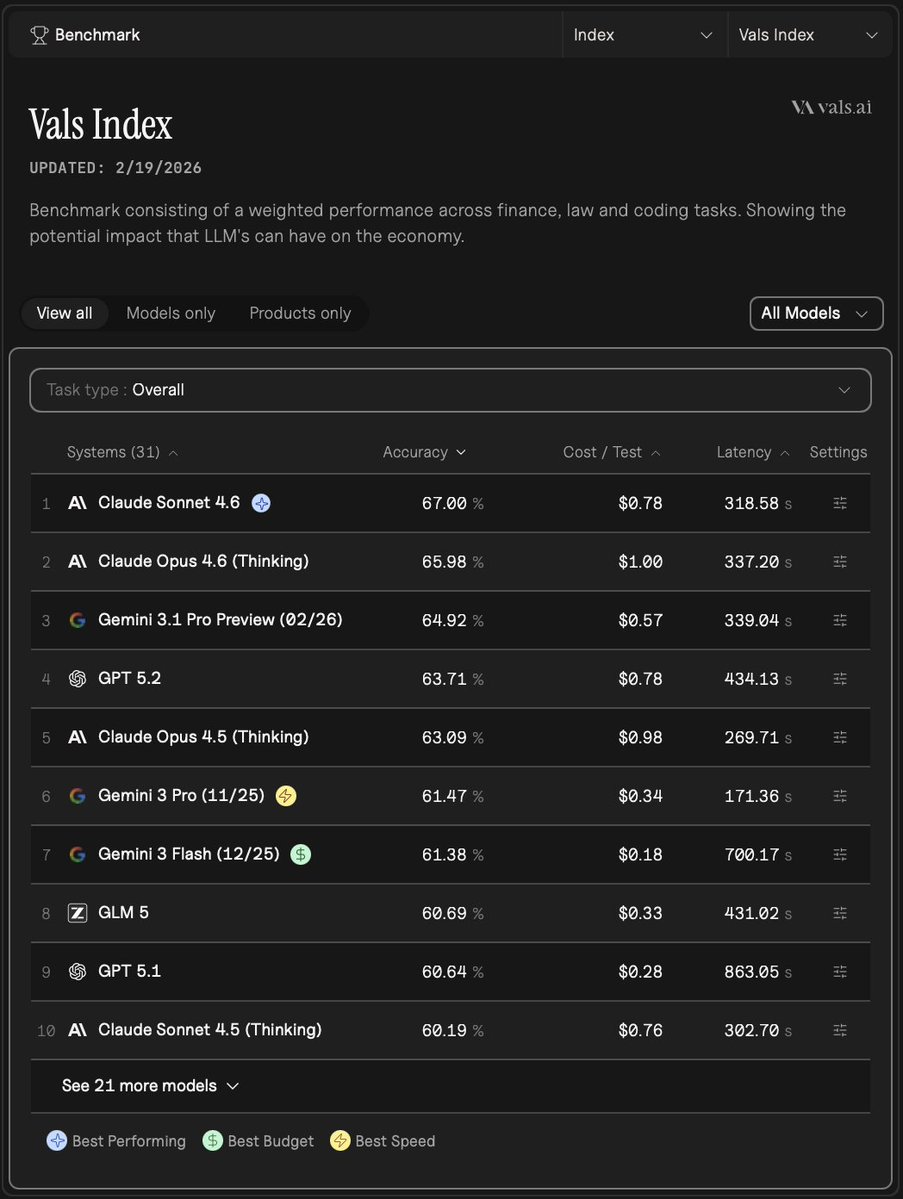Click Anthropic logo in Claude Opus 4.6 row
Image resolution: width=903 pixels, height=1199 pixels.
tap(77, 562)
